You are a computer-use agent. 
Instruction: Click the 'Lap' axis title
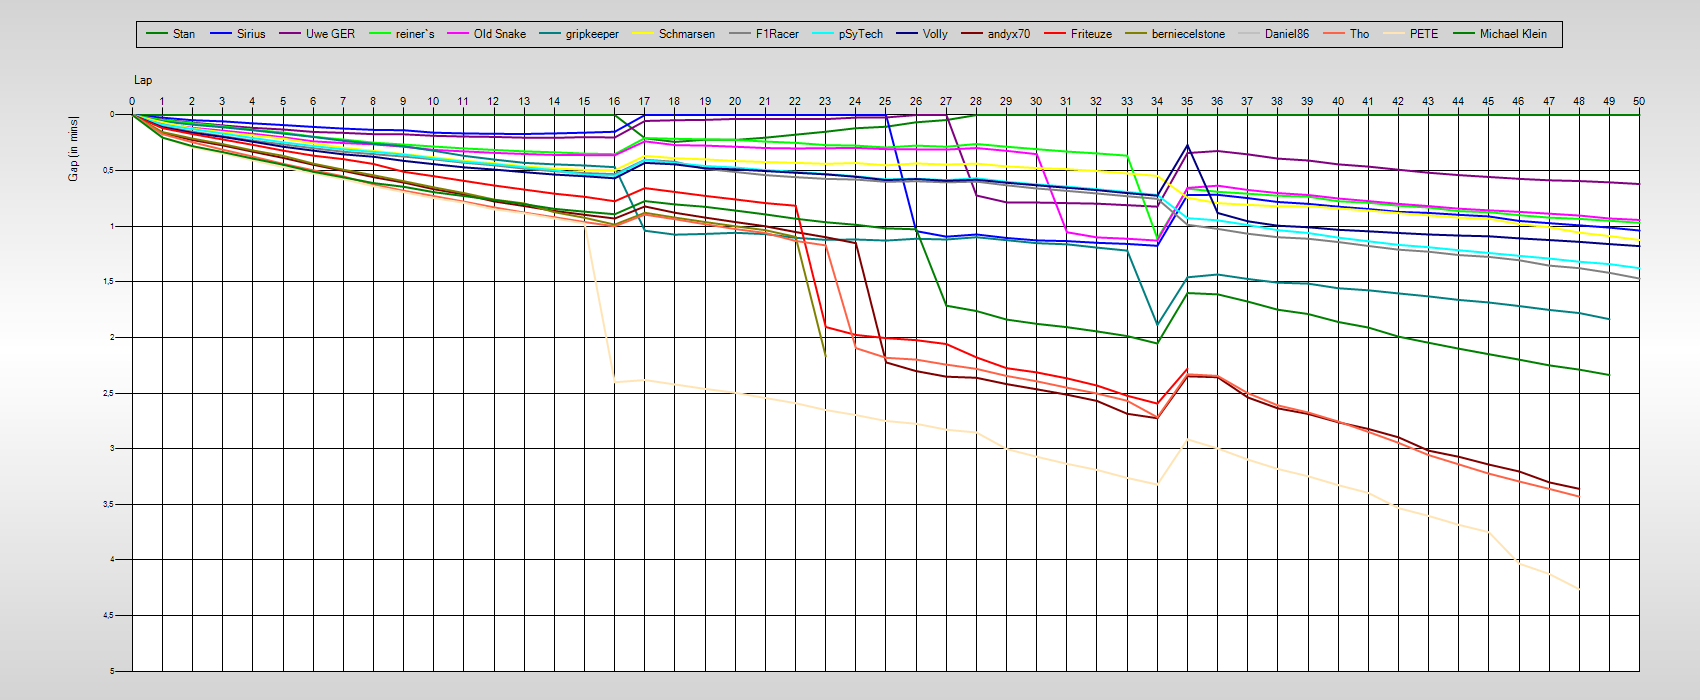[x=143, y=80]
